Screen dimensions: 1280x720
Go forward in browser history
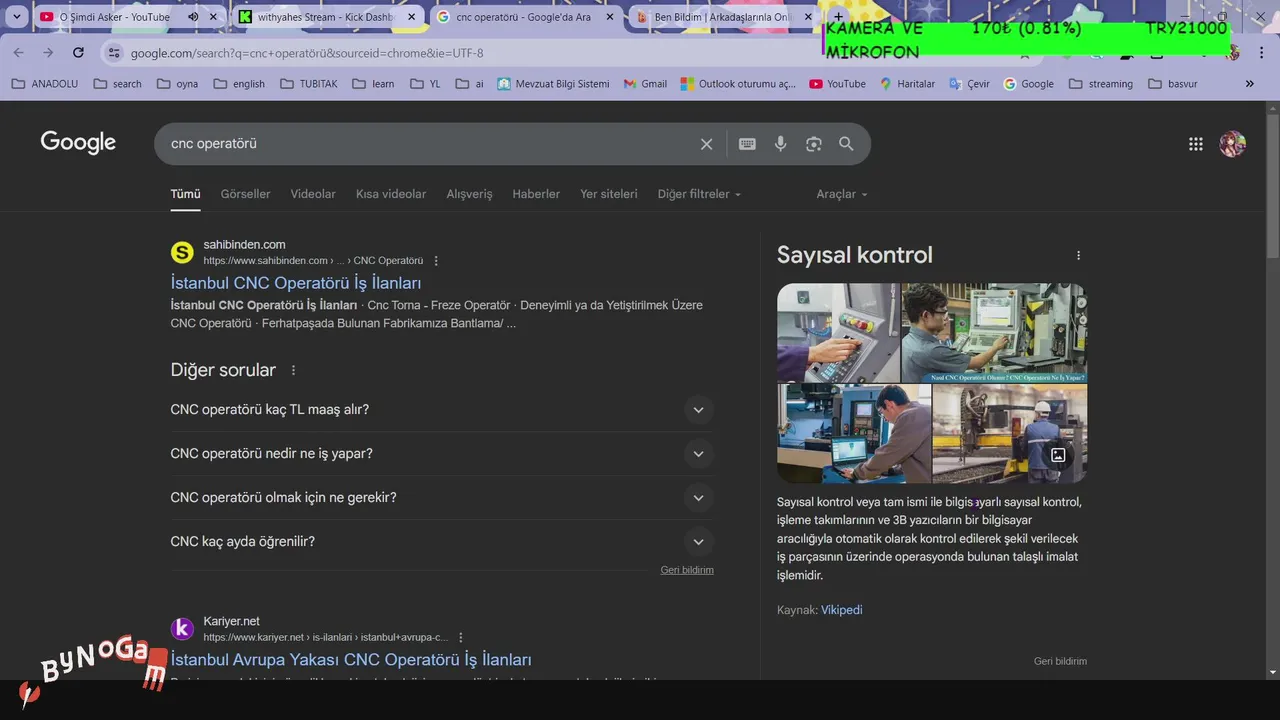pos(48,53)
